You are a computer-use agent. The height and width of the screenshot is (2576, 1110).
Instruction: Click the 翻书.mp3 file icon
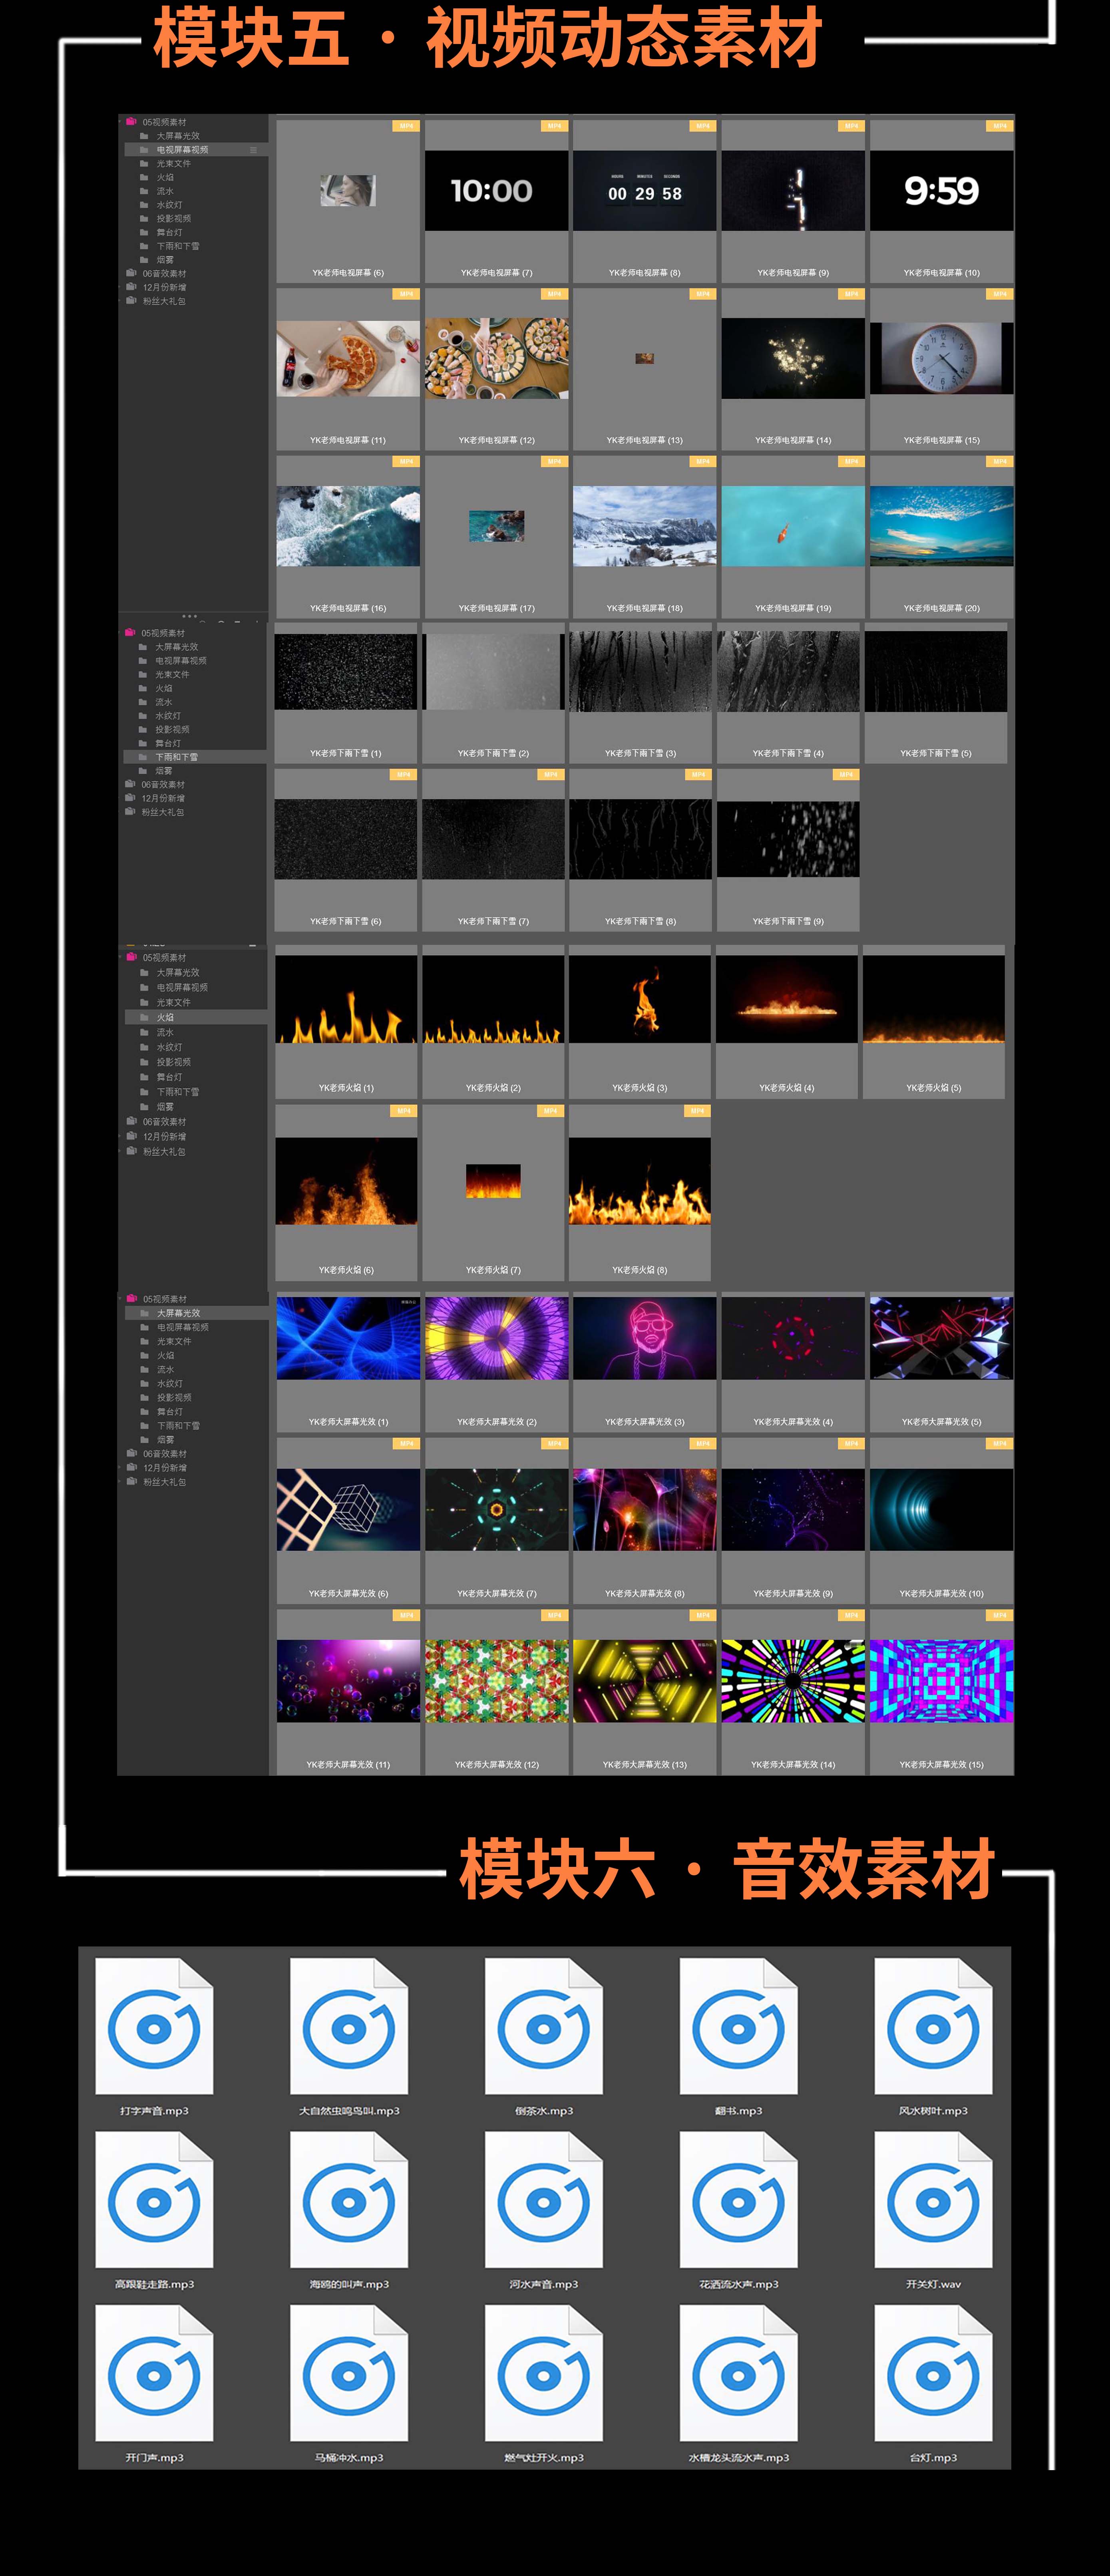pos(738,2026)
